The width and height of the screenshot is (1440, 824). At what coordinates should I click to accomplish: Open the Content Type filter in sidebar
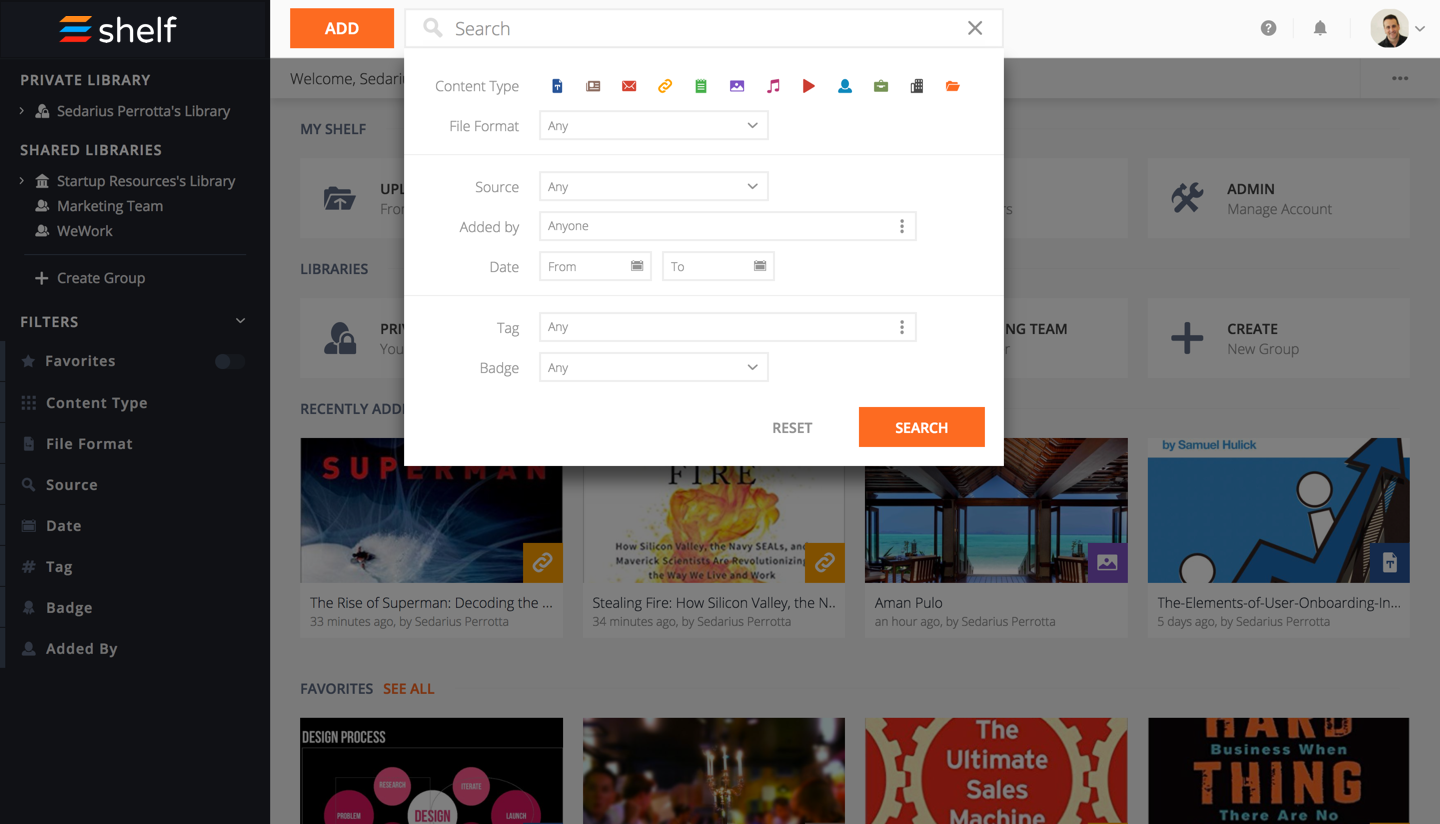pyautogui.click(x=96, y=403)
